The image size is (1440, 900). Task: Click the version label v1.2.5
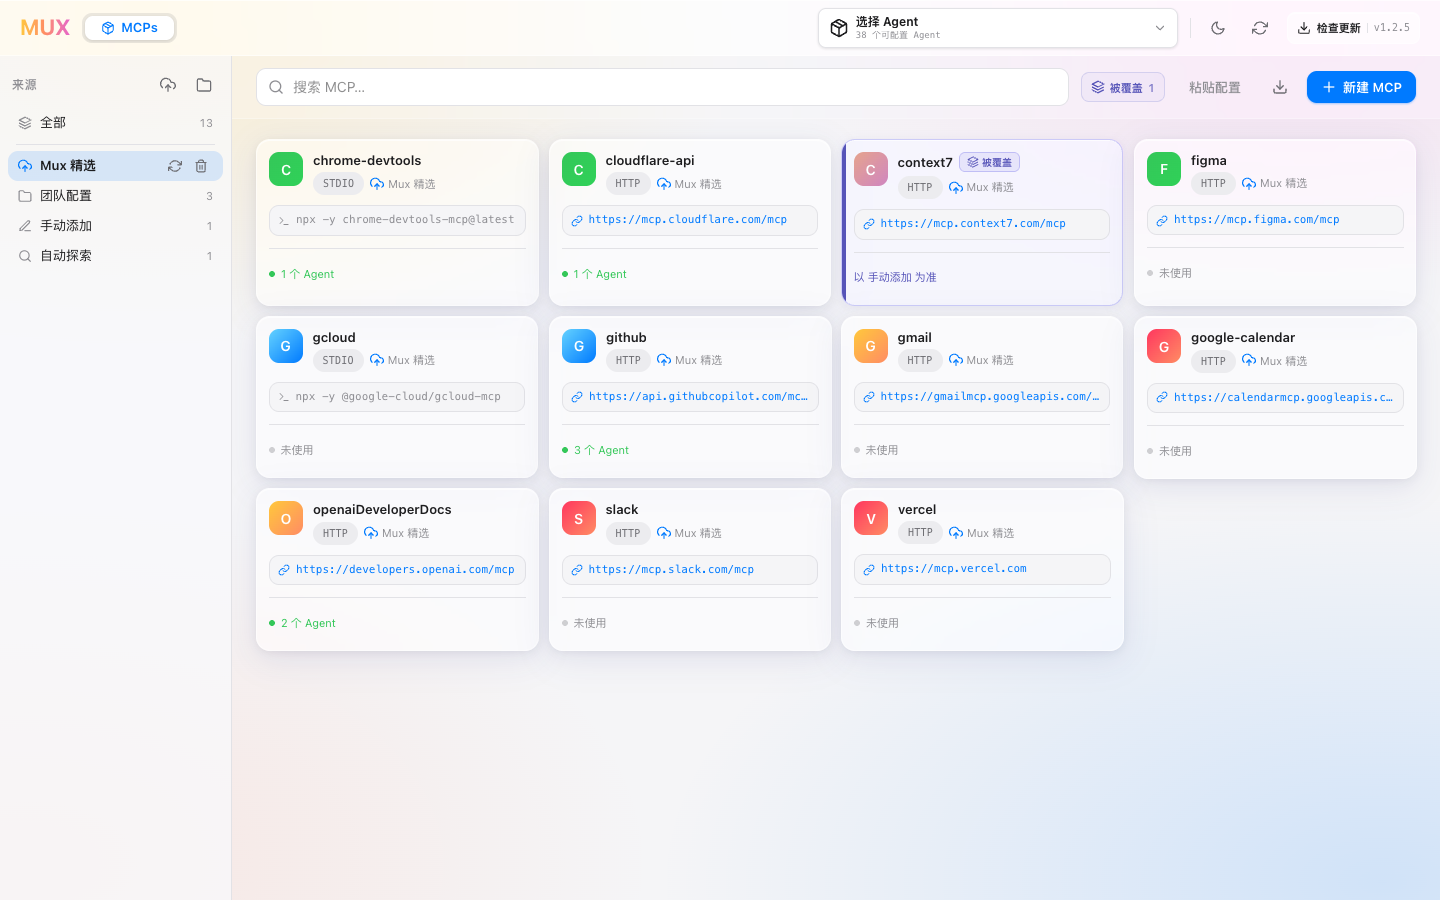pyautogui.click(x=1392, y=28)
